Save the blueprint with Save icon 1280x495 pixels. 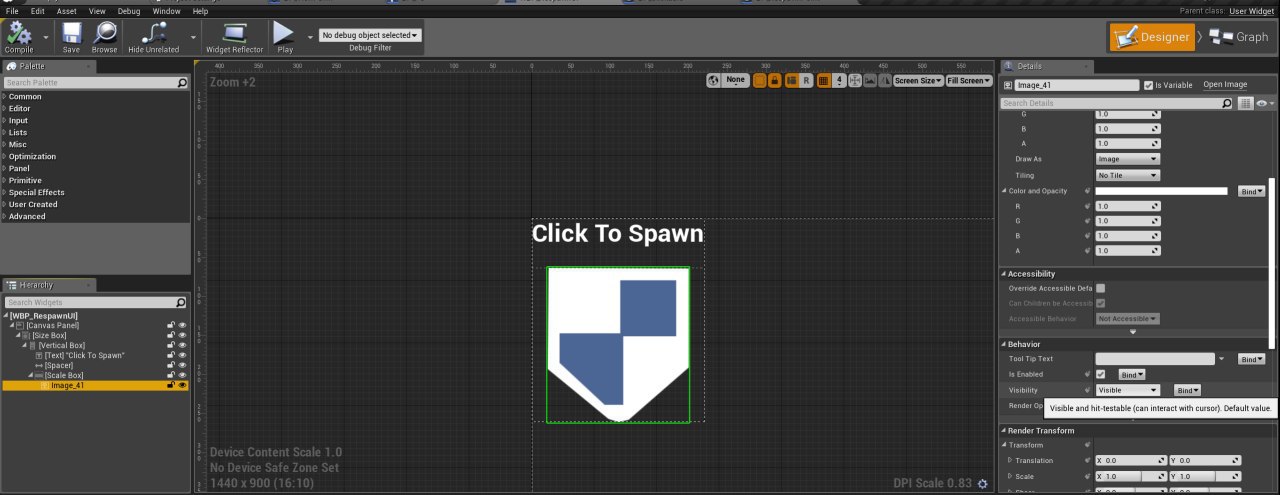[71, 37]
